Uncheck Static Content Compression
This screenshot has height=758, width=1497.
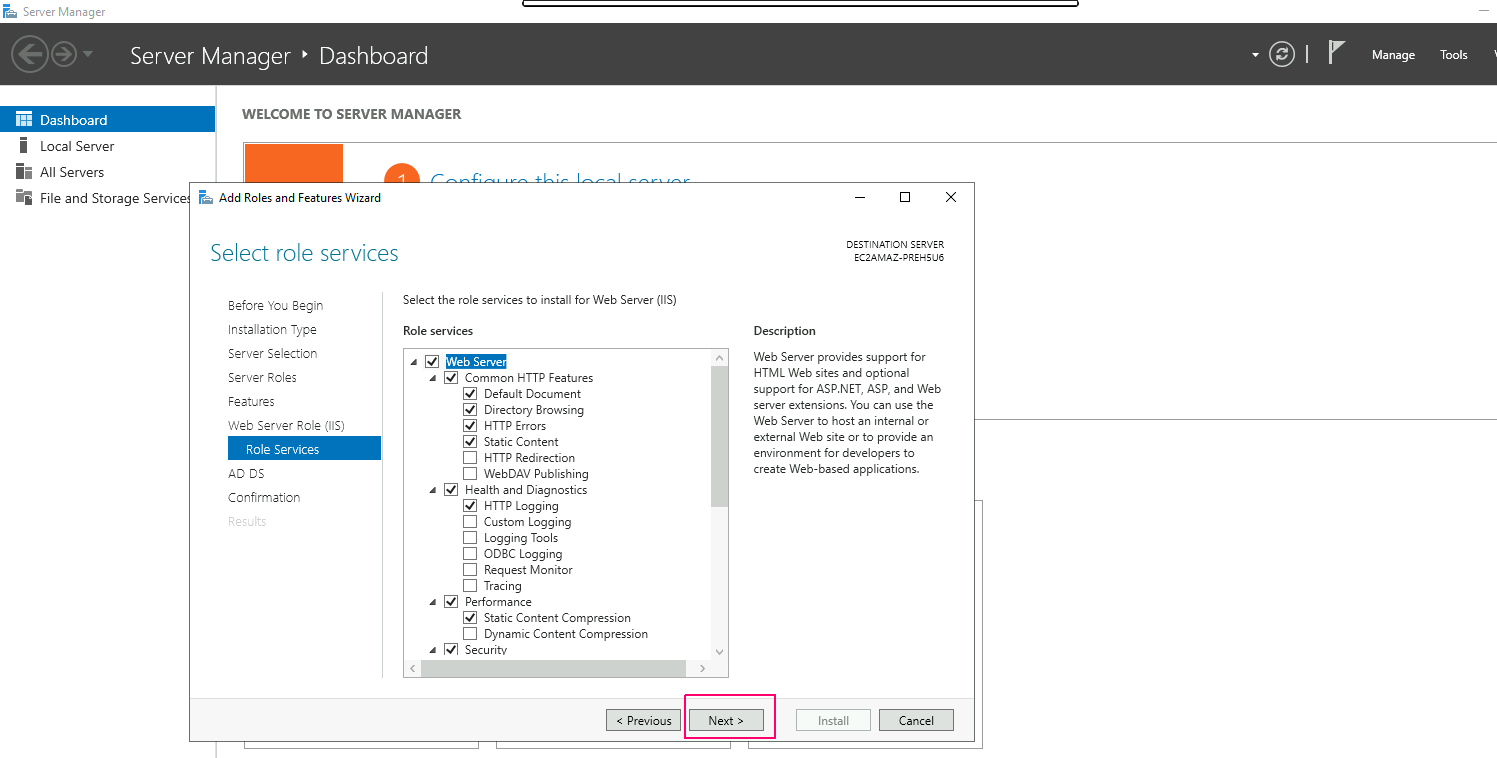[x=470, y=617]
